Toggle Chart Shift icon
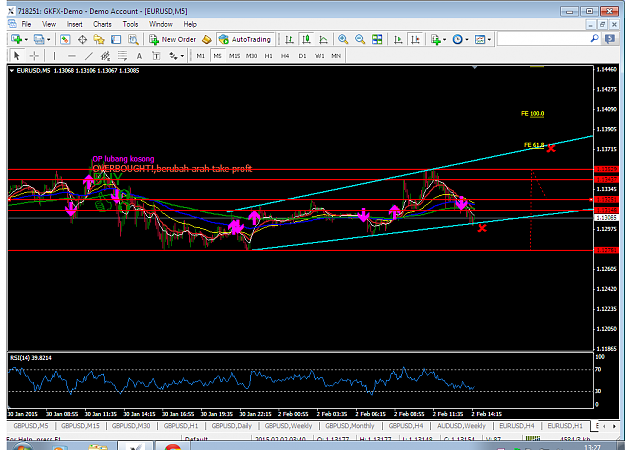The width and height of the screenshot is (625, 450). pyautogui.click(x=415, y=39)
